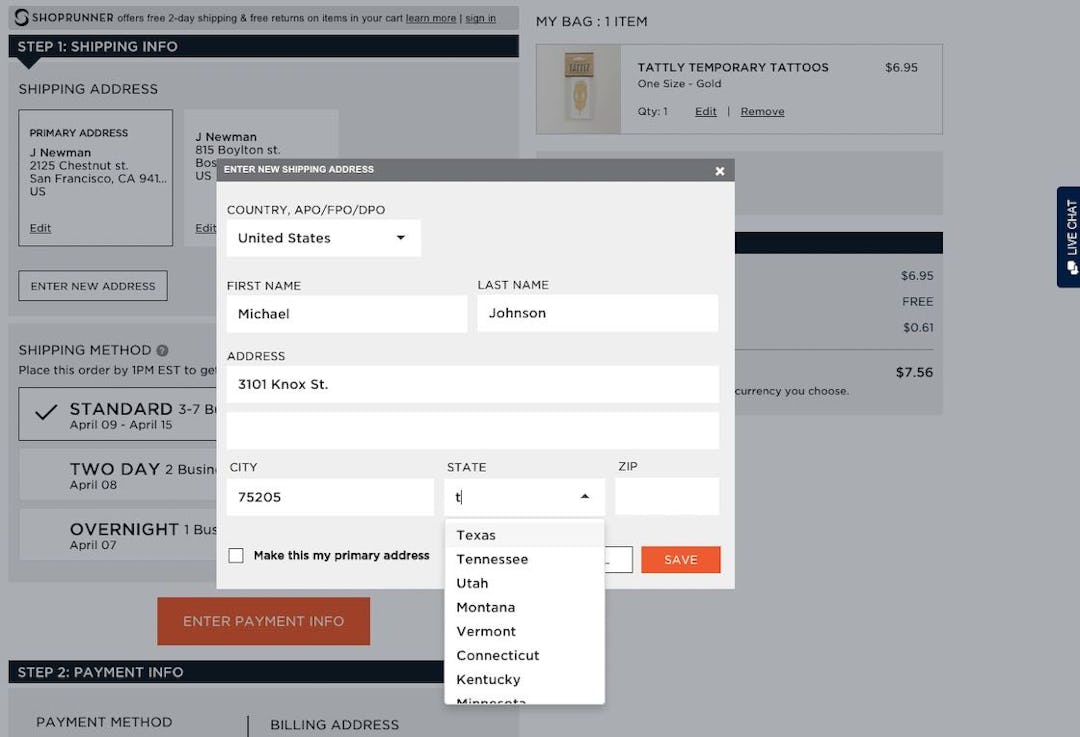Click into the ZIP input field
This screenshot has height=737, width=1080.
[x=666, y=497]
